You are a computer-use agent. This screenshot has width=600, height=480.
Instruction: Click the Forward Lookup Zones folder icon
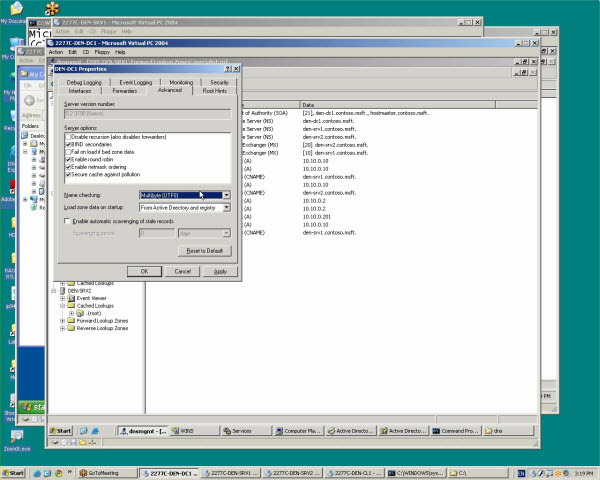71,321
